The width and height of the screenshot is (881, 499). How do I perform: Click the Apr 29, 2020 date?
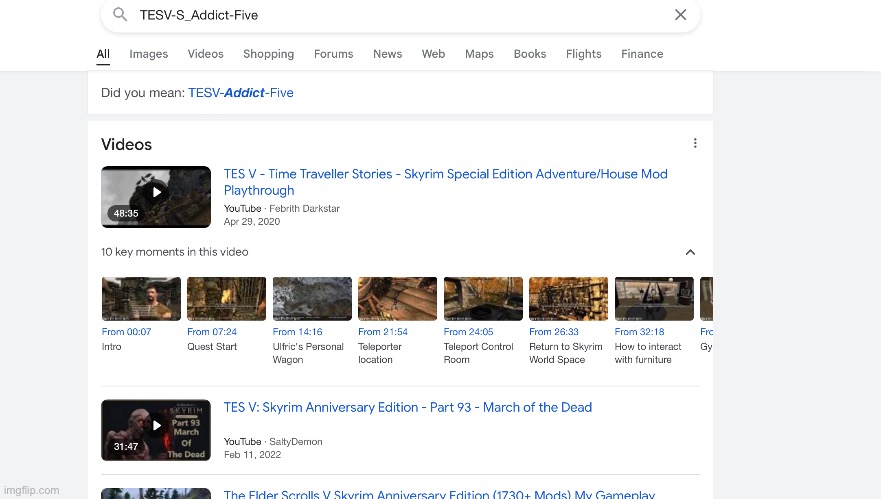tap(252, 221)
